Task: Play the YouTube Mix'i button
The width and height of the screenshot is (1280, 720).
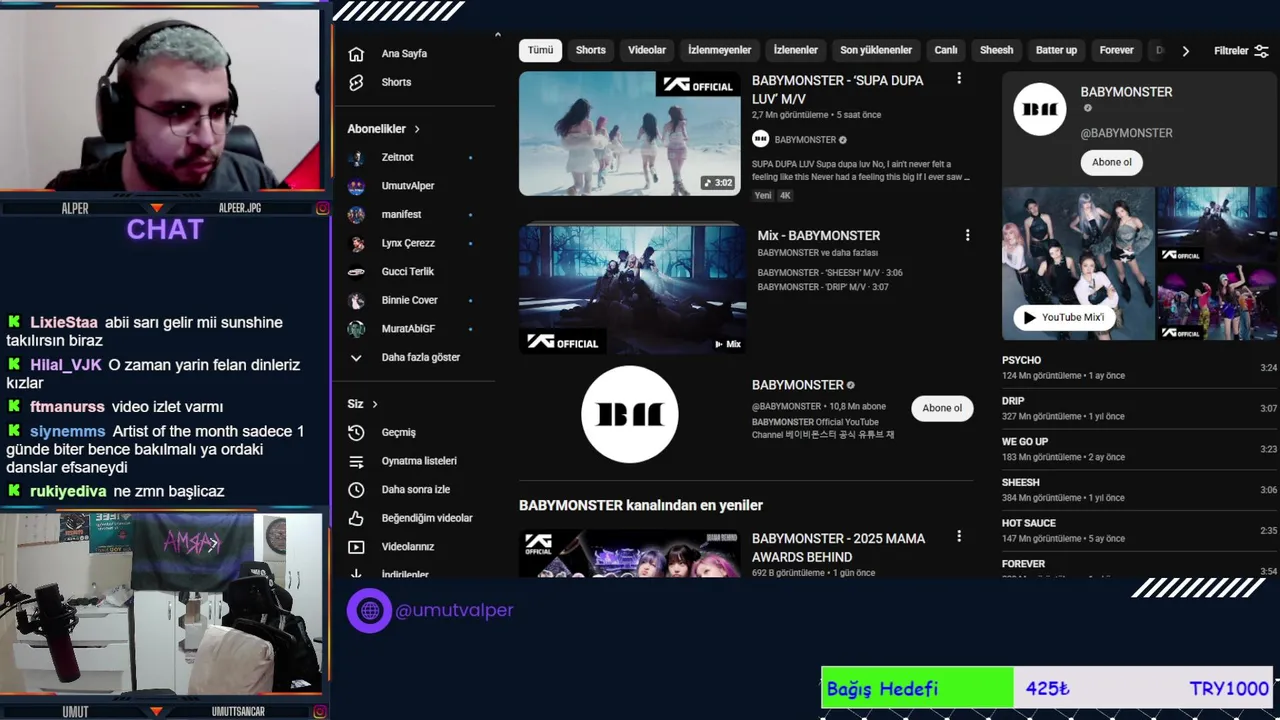Action: coord(1063,317)
